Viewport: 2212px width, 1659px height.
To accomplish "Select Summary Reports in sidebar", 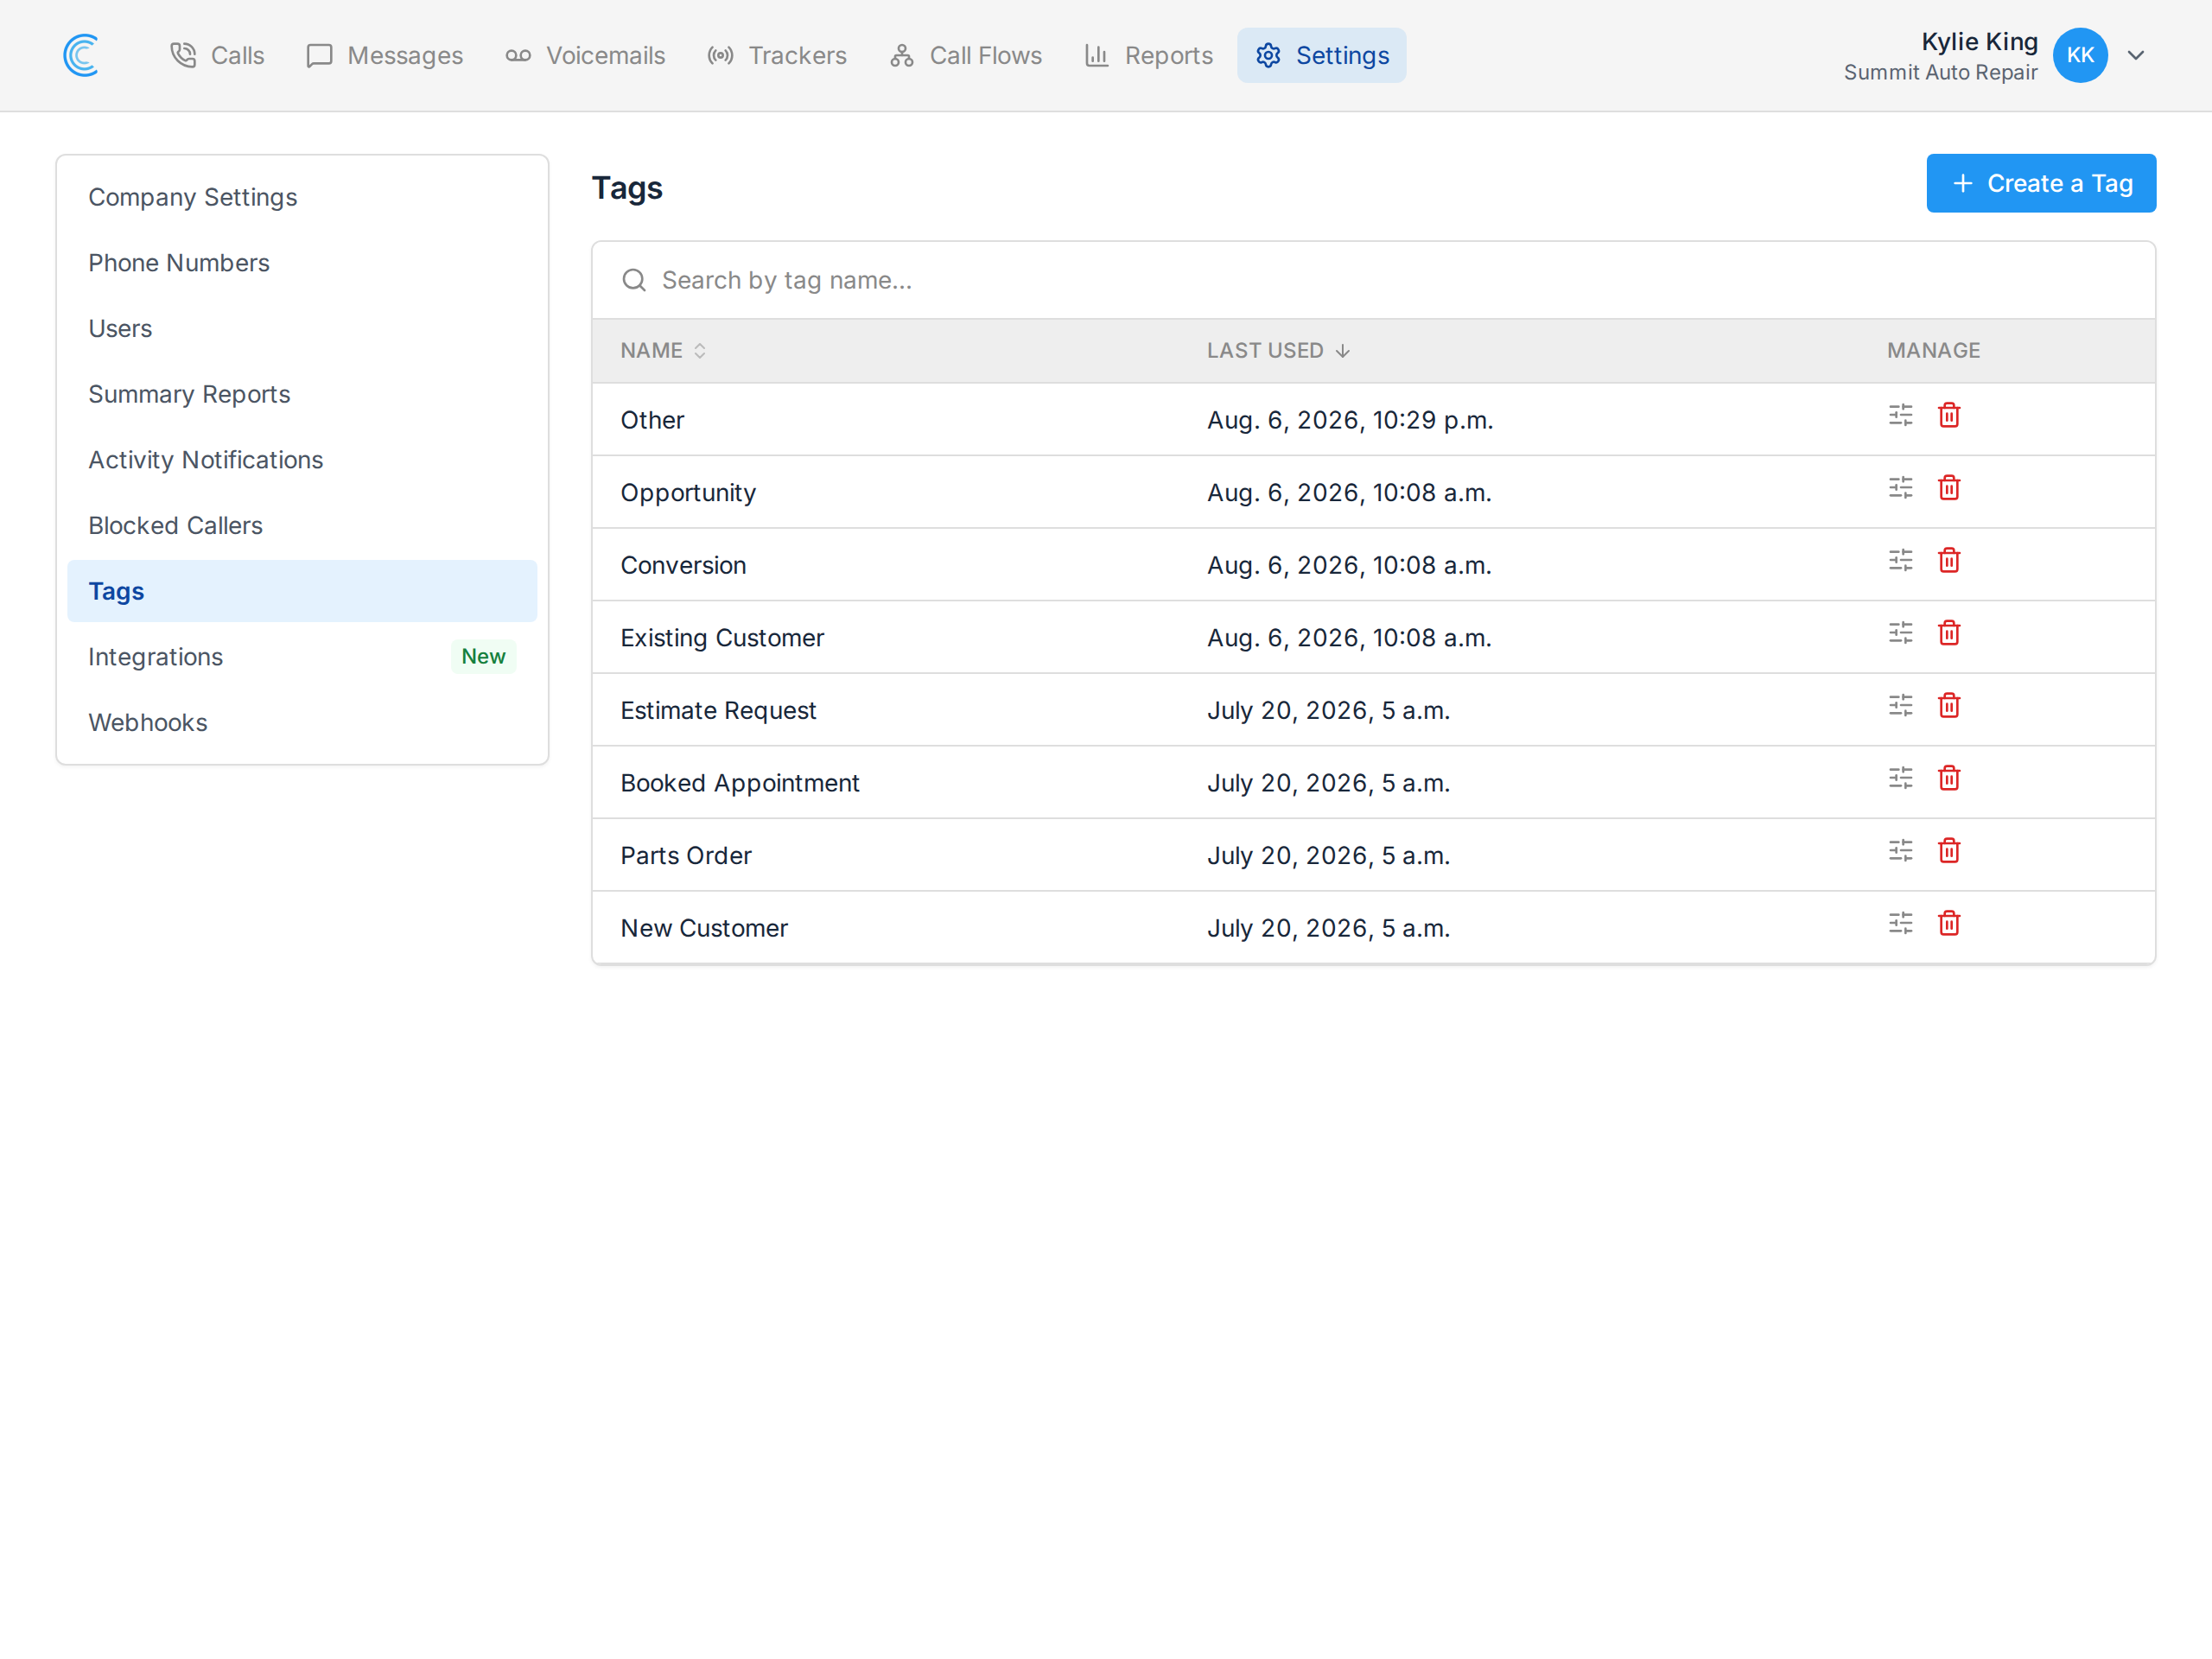I will (x=302, y=394).
